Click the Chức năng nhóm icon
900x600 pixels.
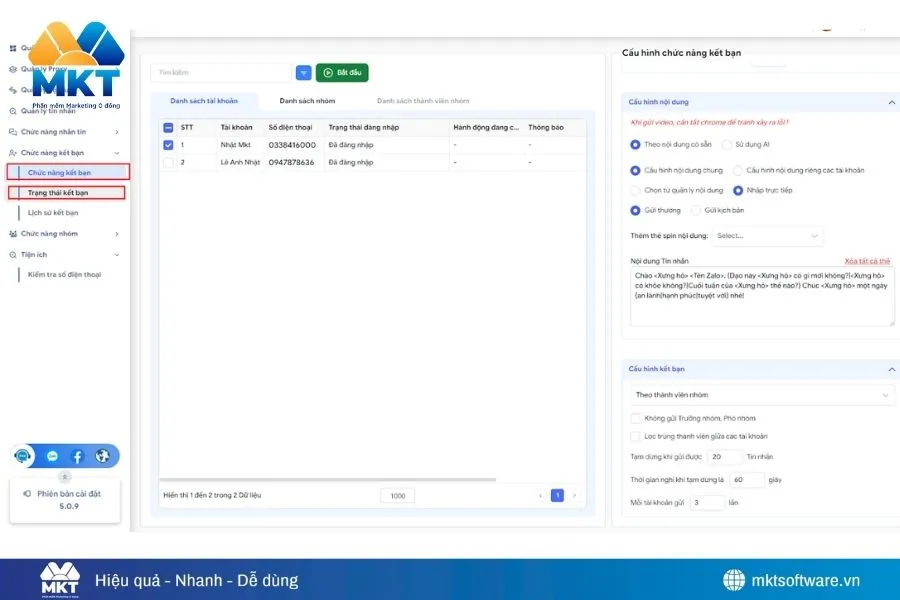(12, 234)
